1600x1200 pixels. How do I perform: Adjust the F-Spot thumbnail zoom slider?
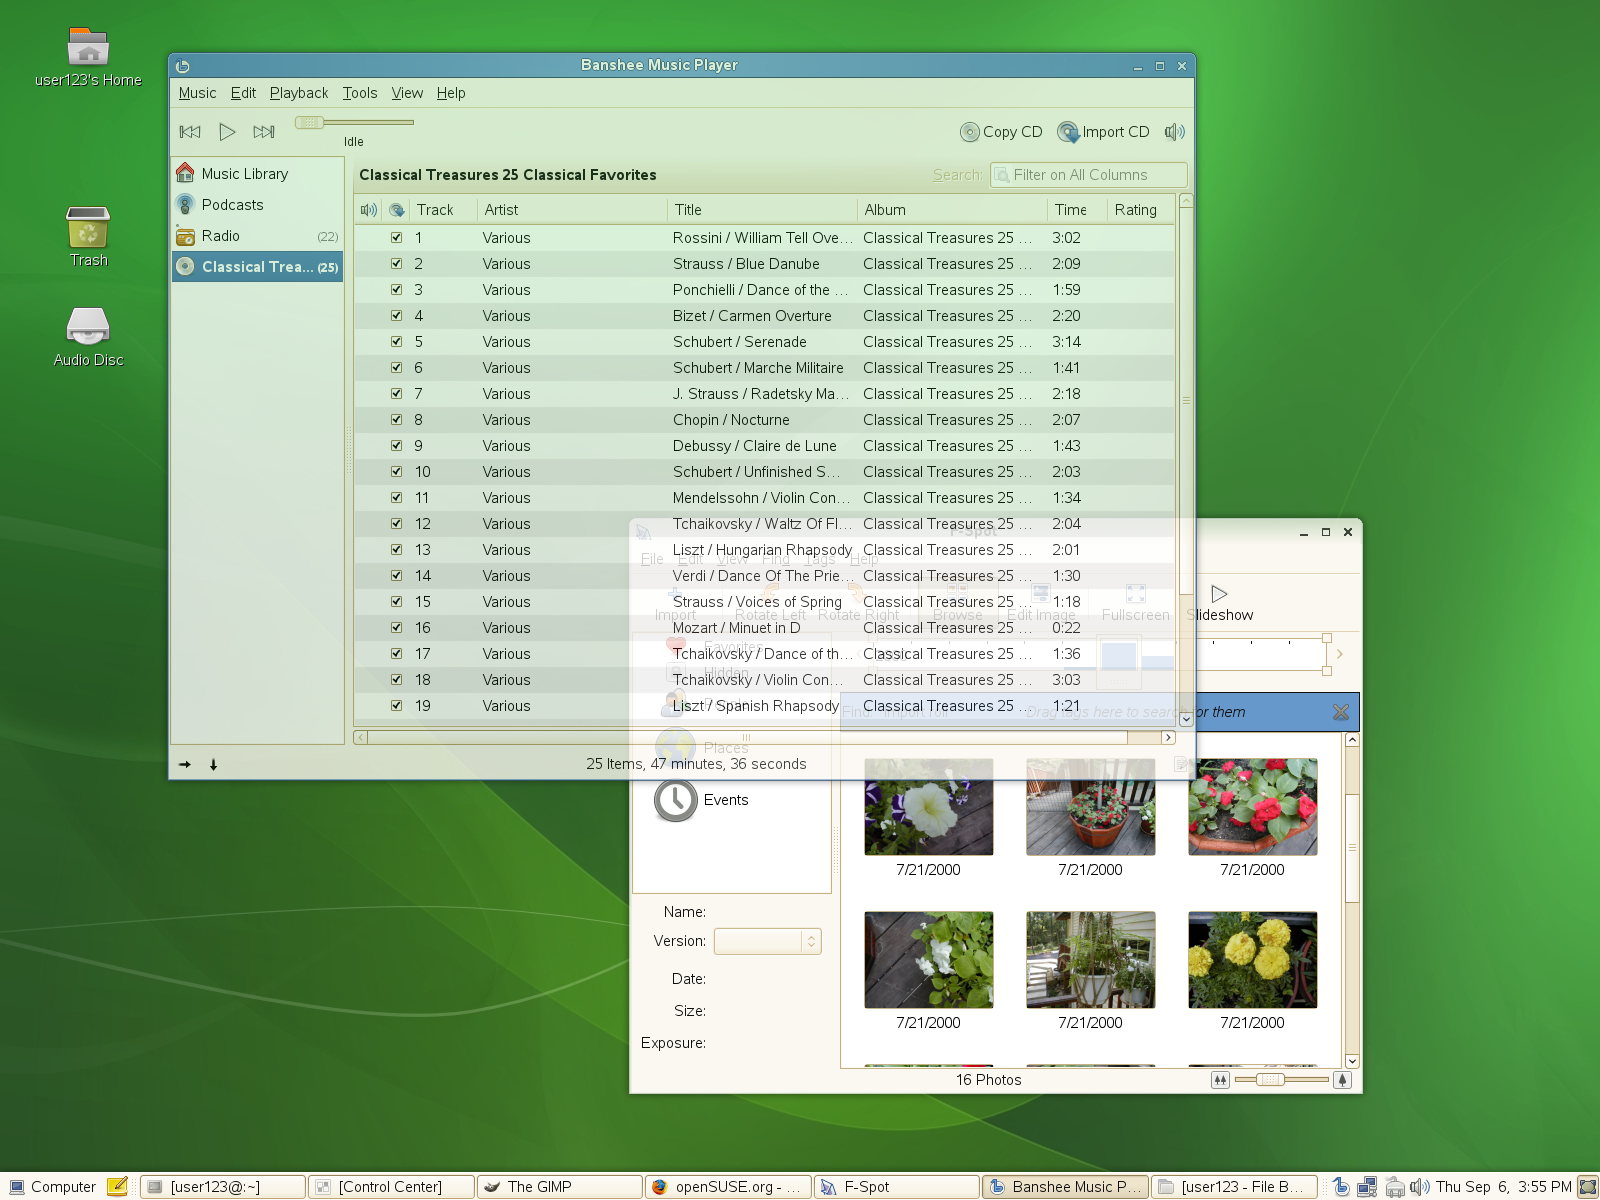pos(1271,1080)
